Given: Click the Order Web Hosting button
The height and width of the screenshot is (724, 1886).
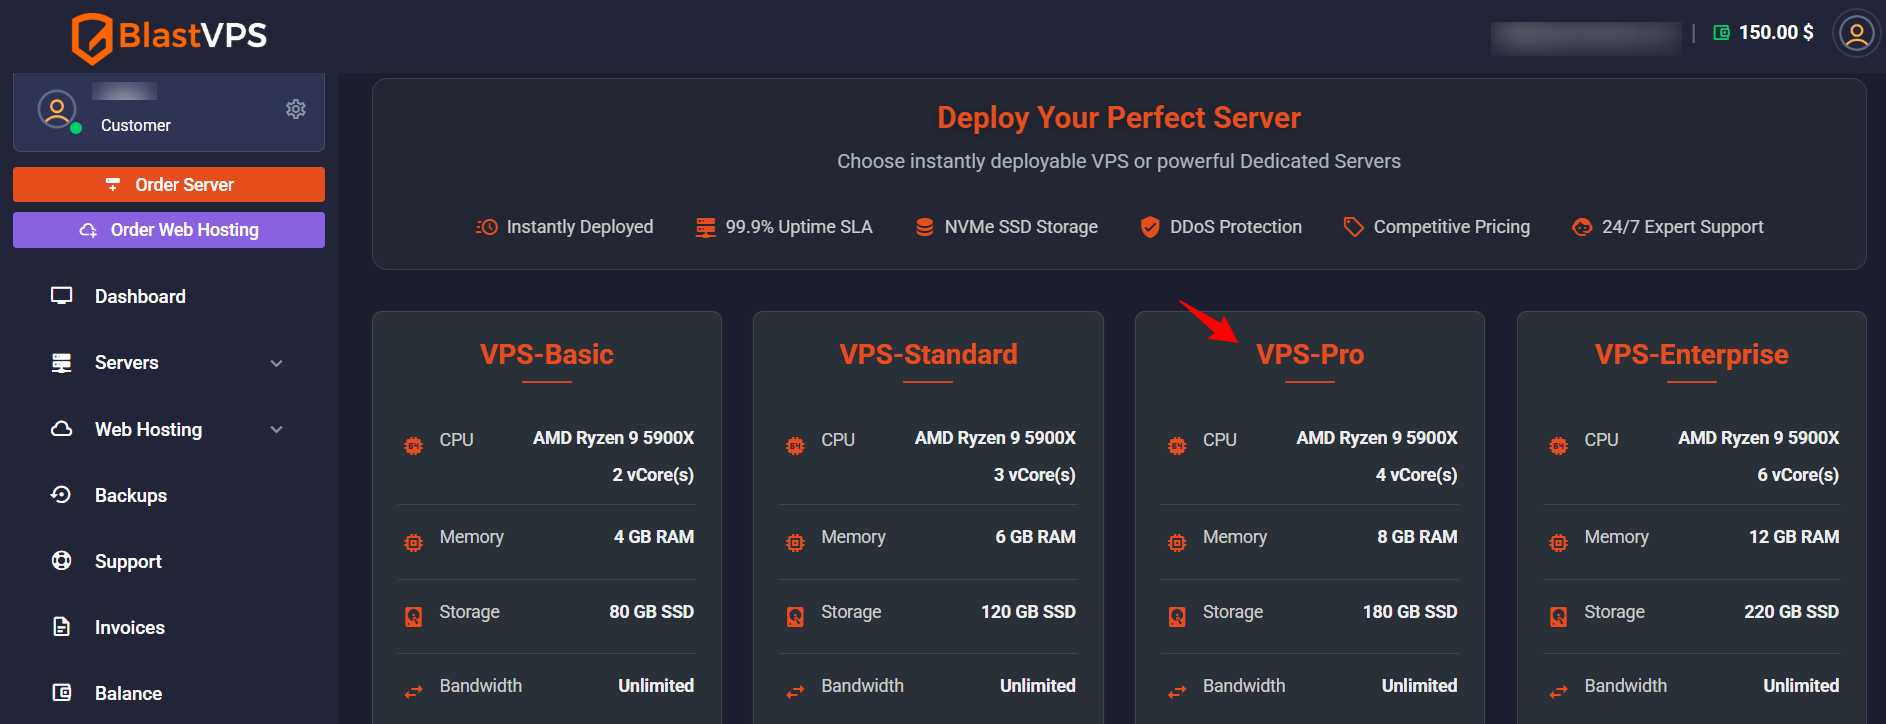Looking at the screenshot, I should tap(168, 230).
